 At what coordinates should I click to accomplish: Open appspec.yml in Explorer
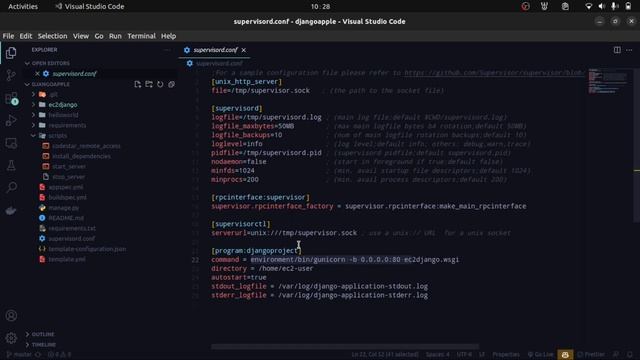click(x=65, y=187)
